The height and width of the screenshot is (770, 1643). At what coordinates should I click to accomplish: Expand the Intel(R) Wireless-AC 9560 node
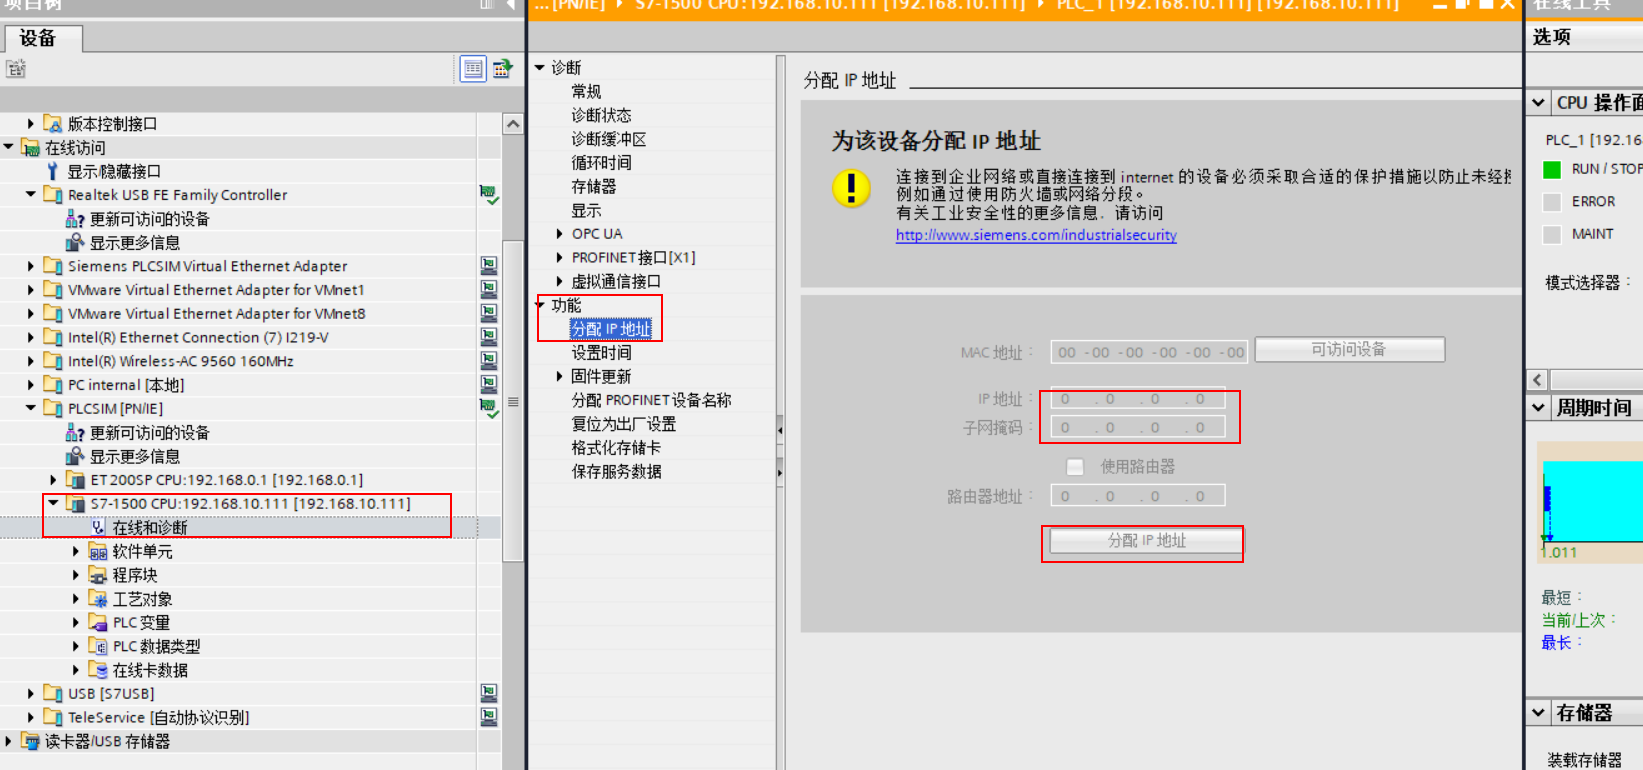click(31, 361)
